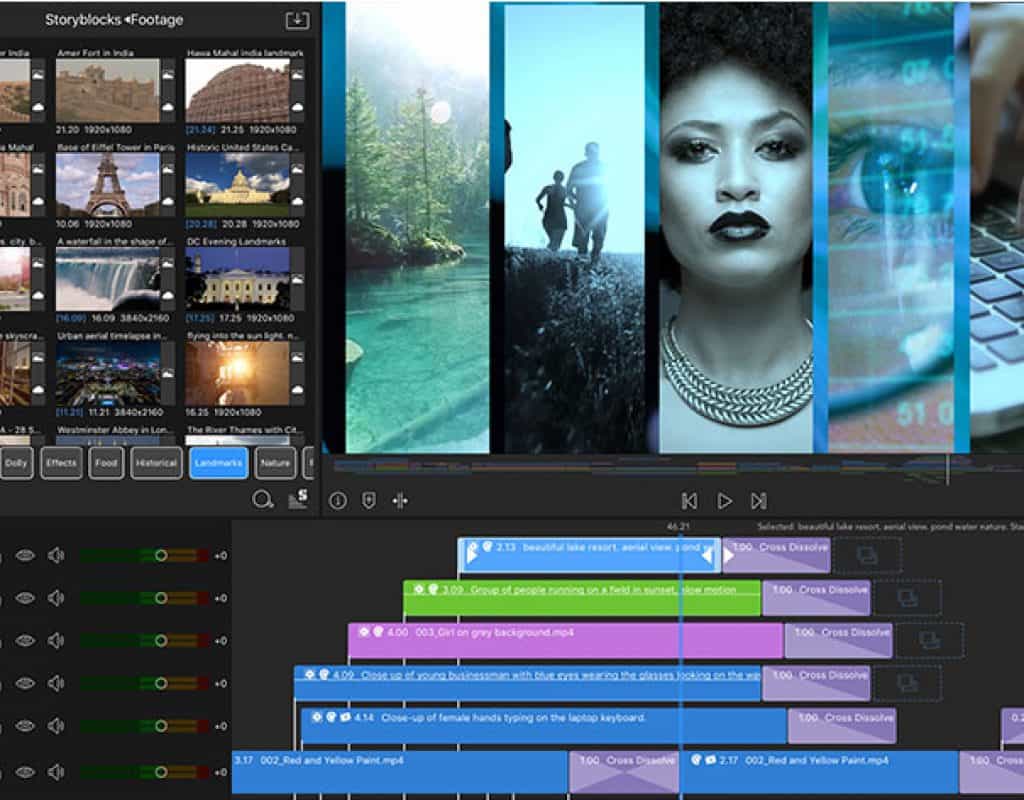The height and width of the screenshot is (800, 1024).
Task: Mute audio on Red and Yellow Paint track
Action: point(56,772)
